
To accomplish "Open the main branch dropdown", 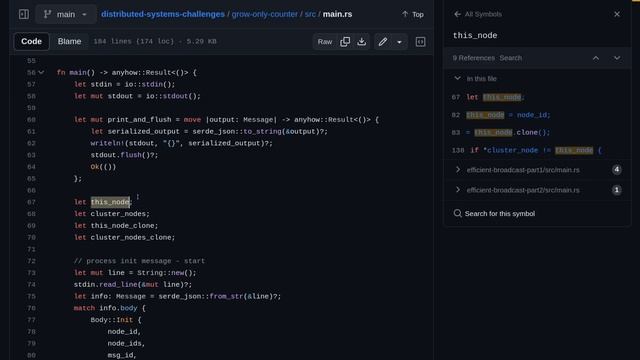I will [x=66, y=14].
